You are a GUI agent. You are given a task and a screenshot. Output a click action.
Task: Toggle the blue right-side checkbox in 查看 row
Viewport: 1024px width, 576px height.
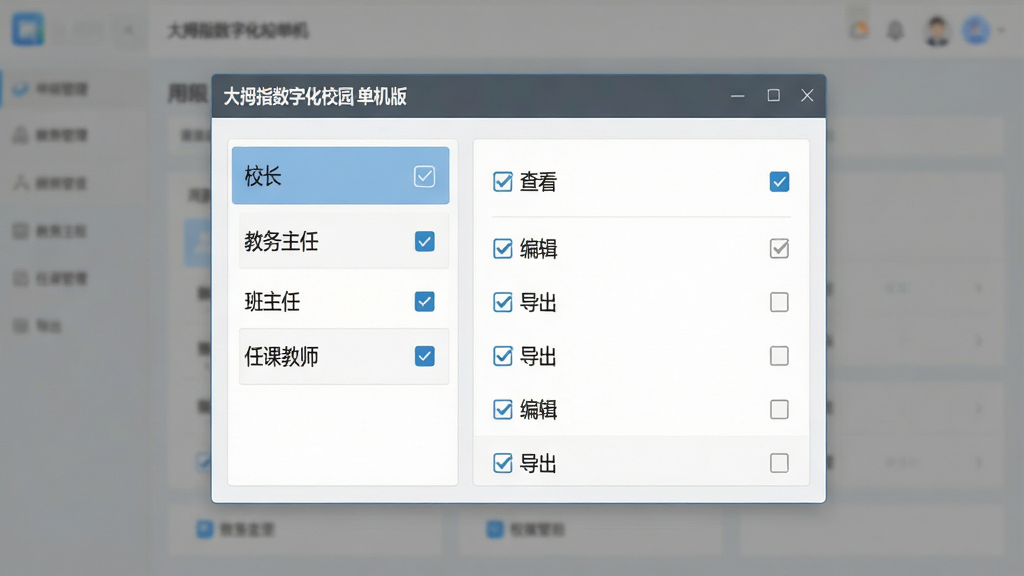[779, 182]
